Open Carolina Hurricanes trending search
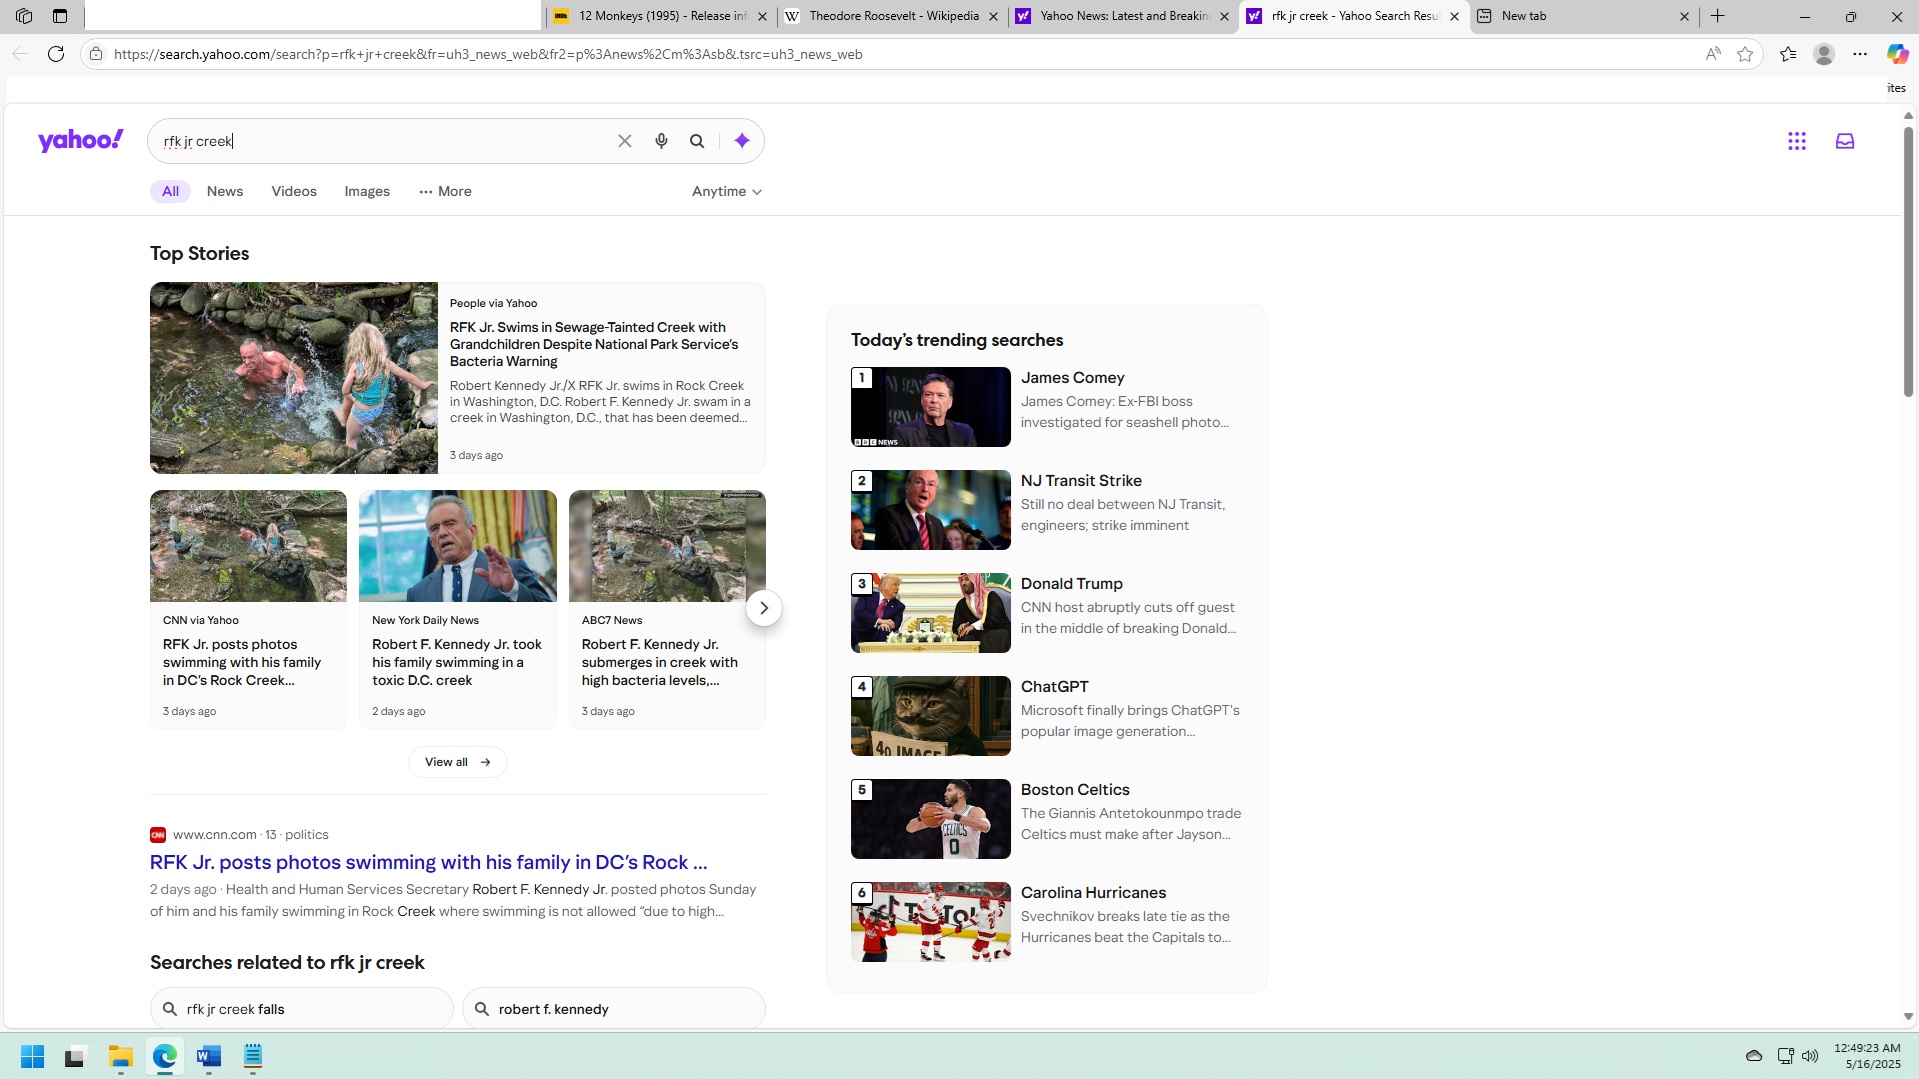Screen dimensions: 1919x1079 pyautogui.click(x=1046, y=922)
